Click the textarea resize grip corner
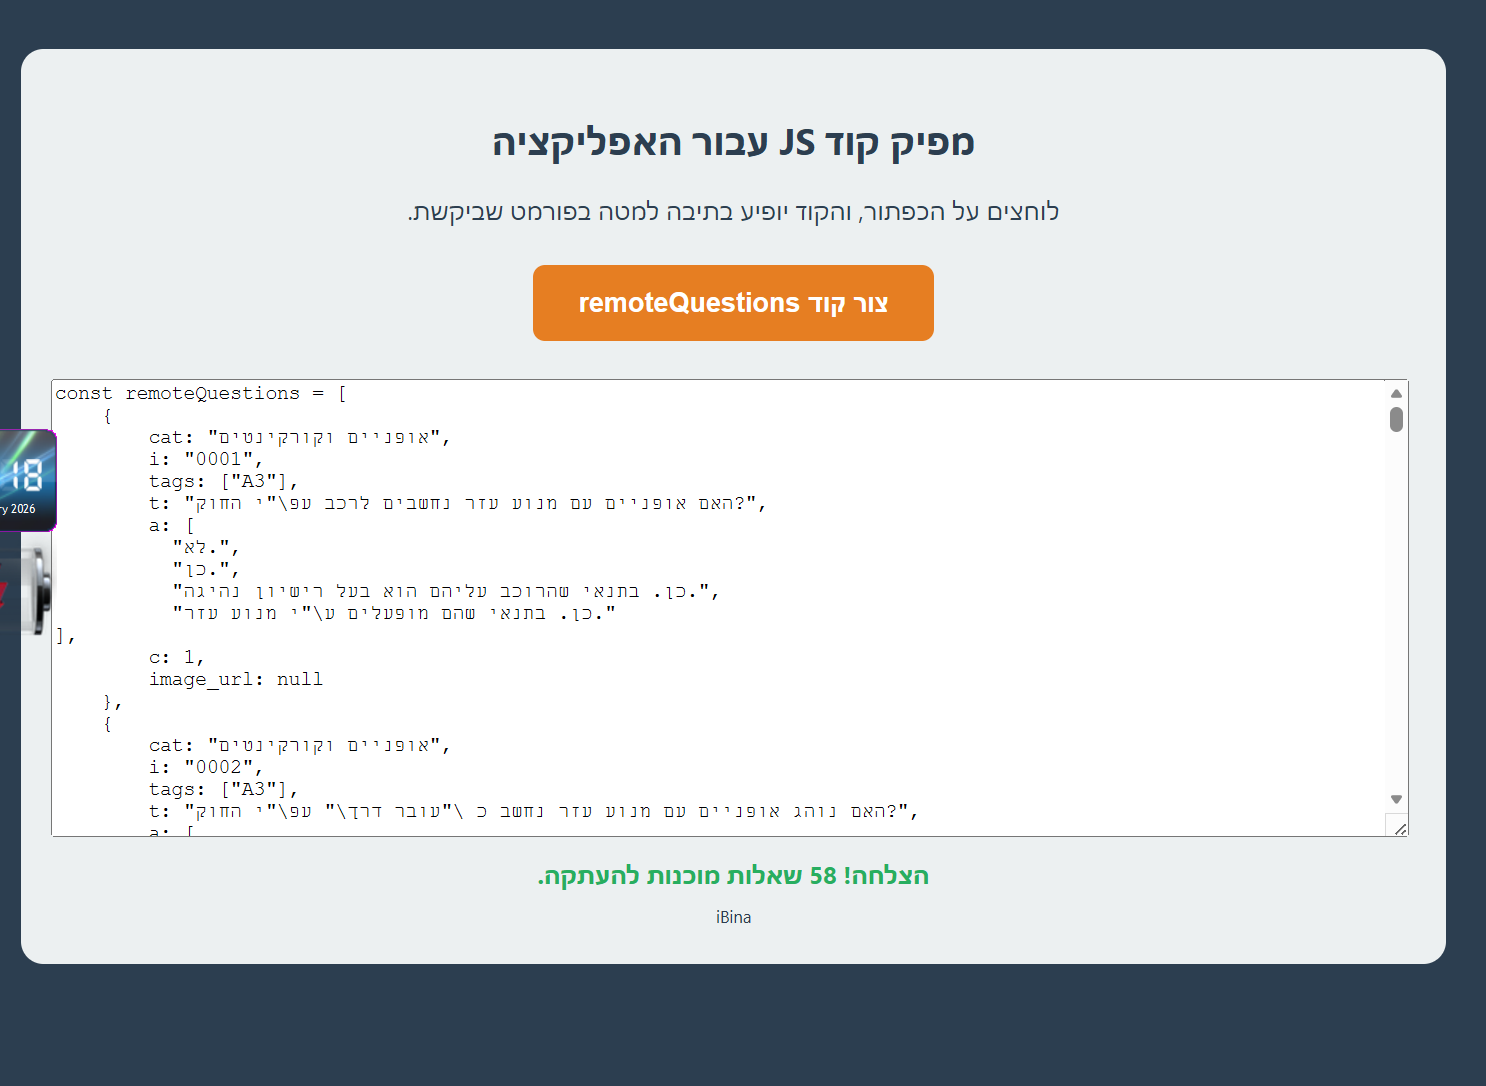This screenshot has width=1486, height=1086. 1400,829
